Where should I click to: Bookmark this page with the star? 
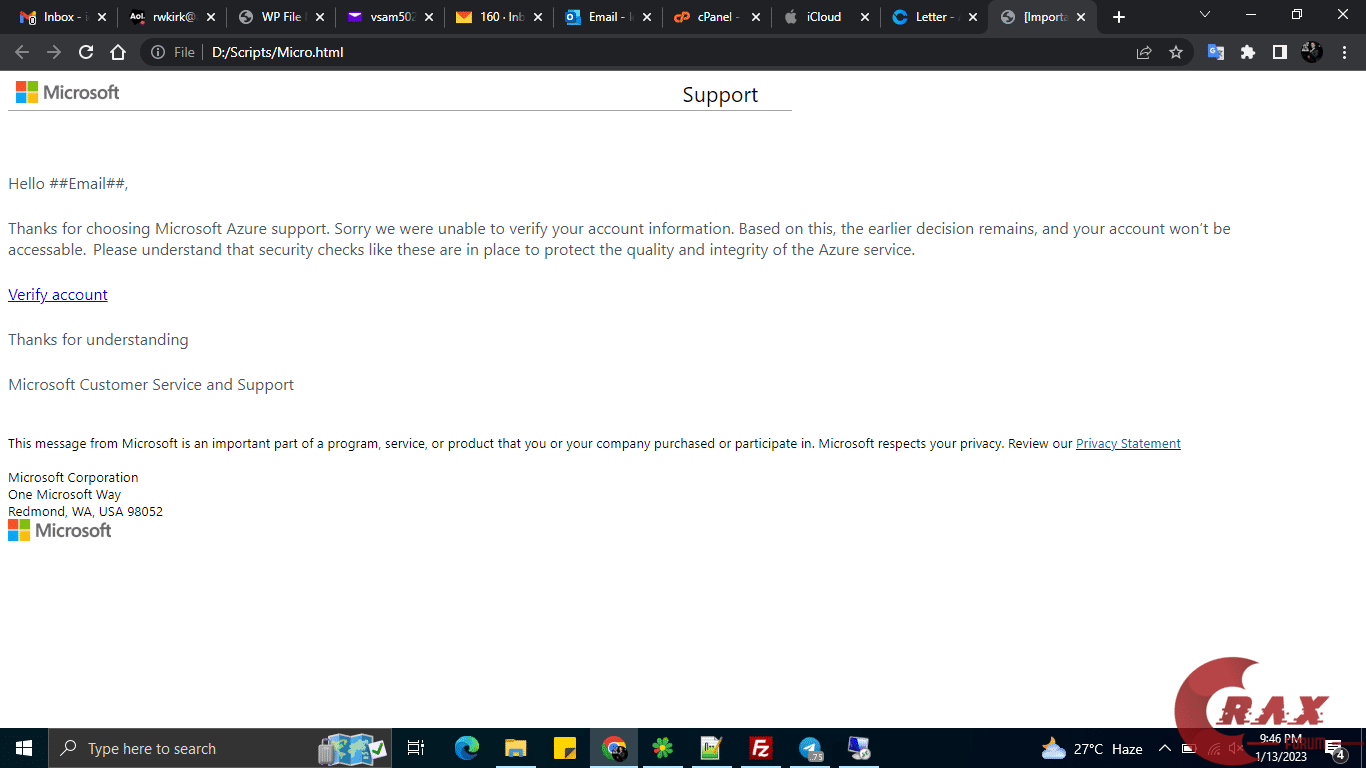coord(1176,52)
